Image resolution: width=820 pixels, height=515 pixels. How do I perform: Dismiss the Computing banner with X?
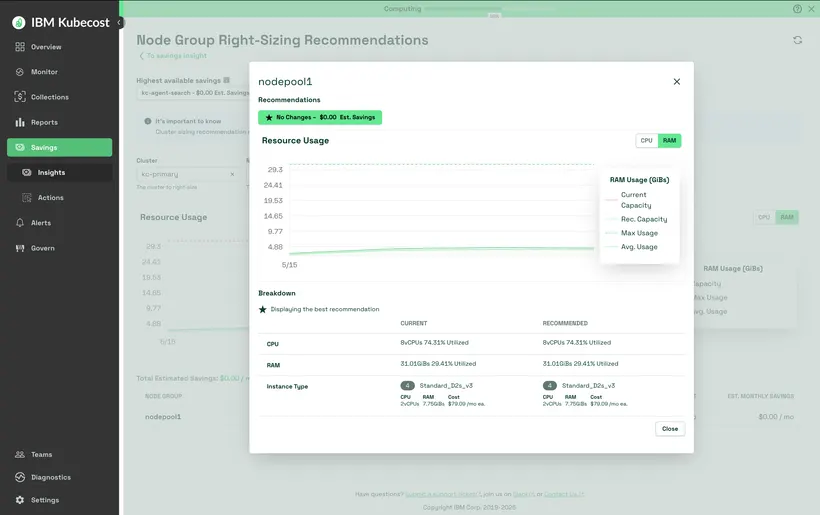[811, 9]
